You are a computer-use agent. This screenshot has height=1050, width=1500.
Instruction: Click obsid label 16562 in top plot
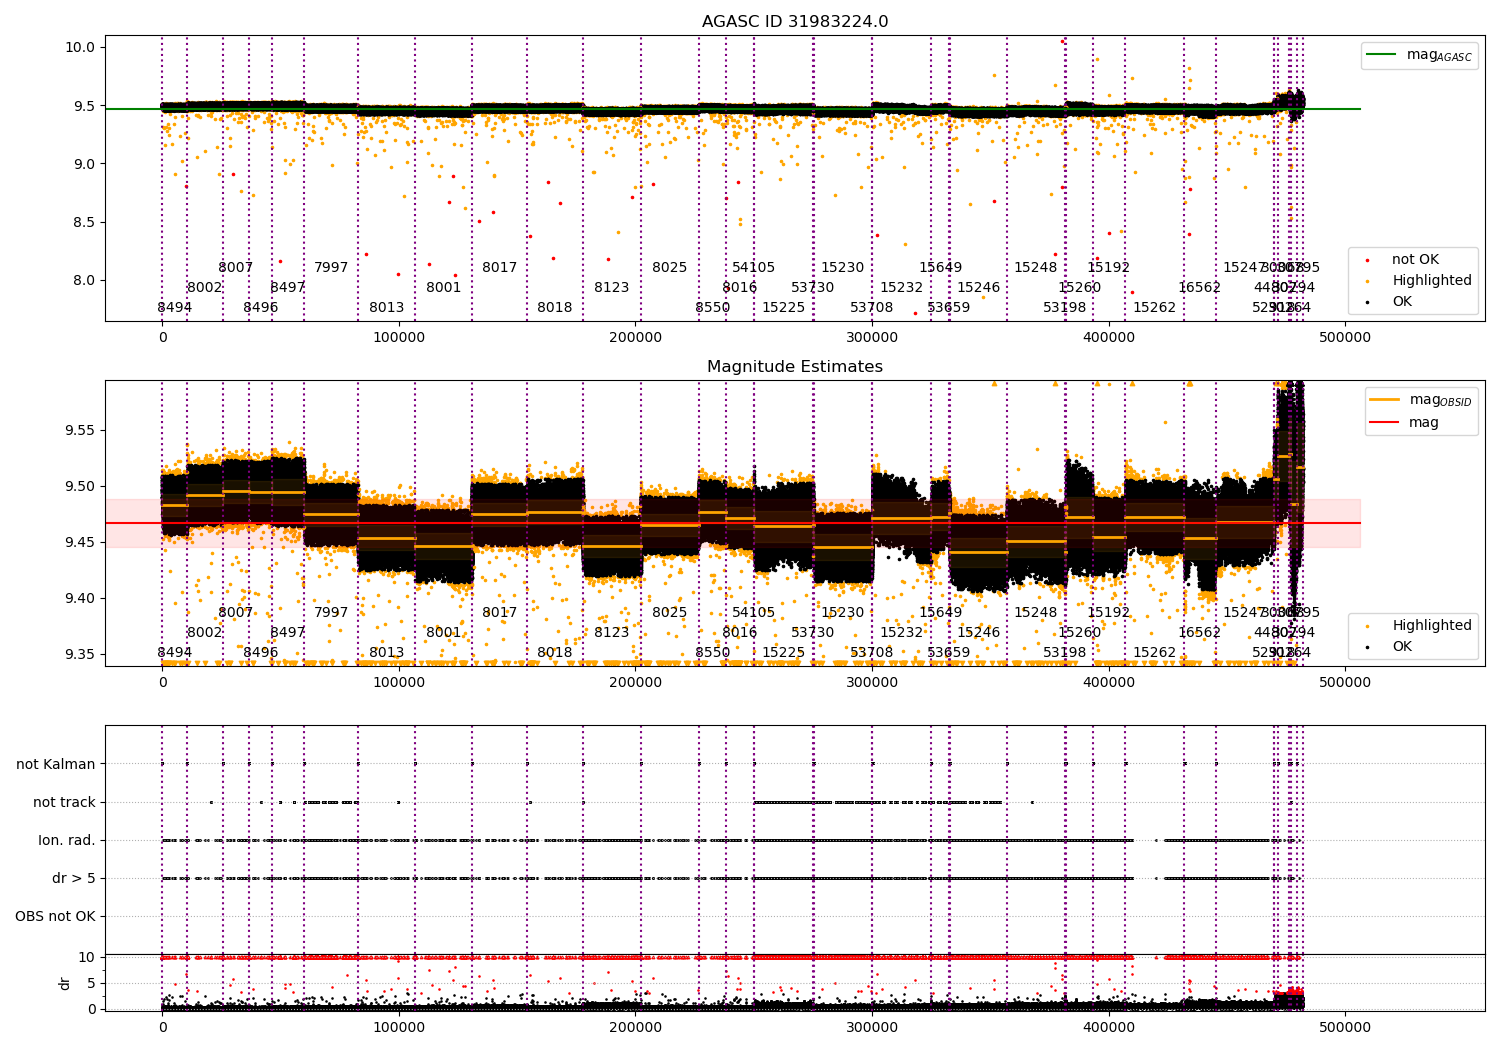pos(1200,288)
